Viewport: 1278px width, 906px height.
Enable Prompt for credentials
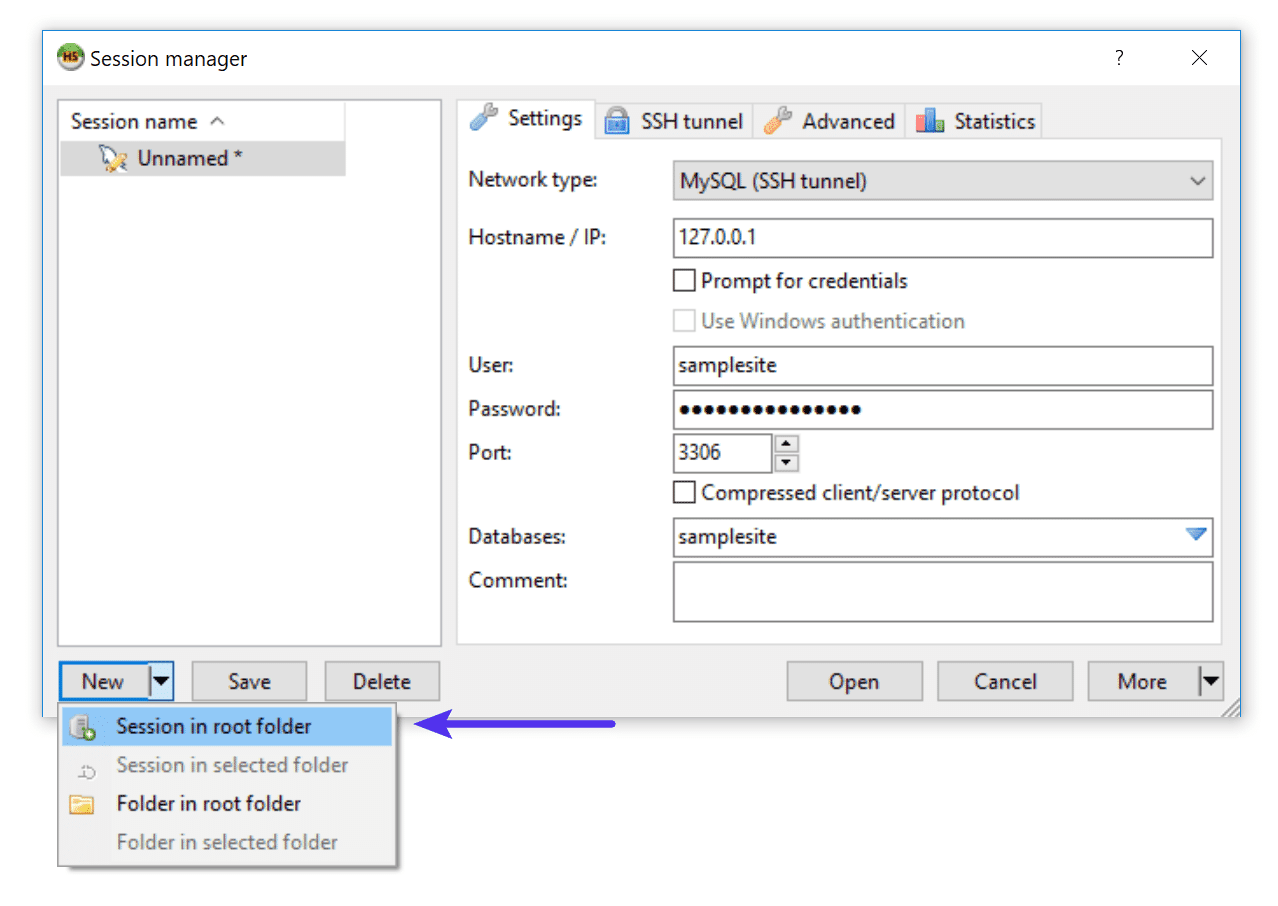[684, 280]
